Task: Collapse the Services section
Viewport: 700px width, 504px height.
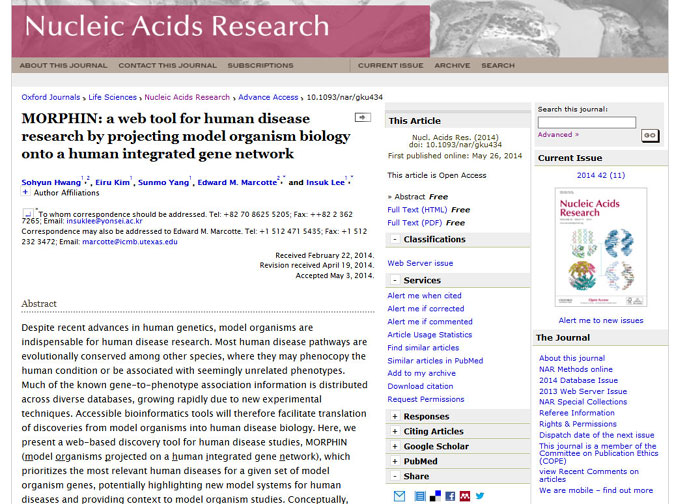Action: point(395,280)
